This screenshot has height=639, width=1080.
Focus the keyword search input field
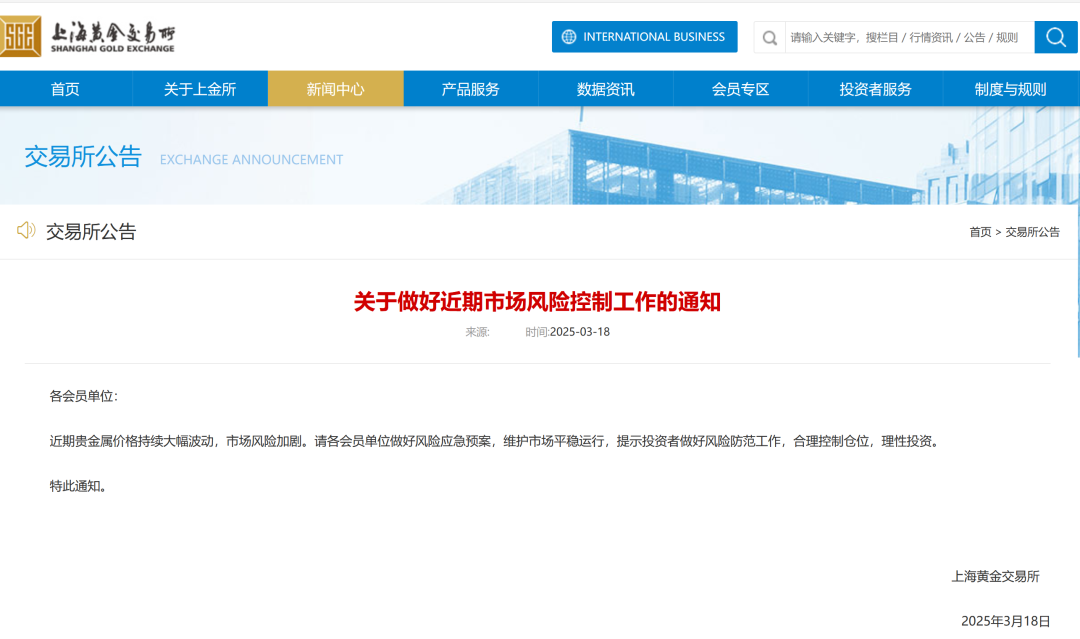click(909, 37)
